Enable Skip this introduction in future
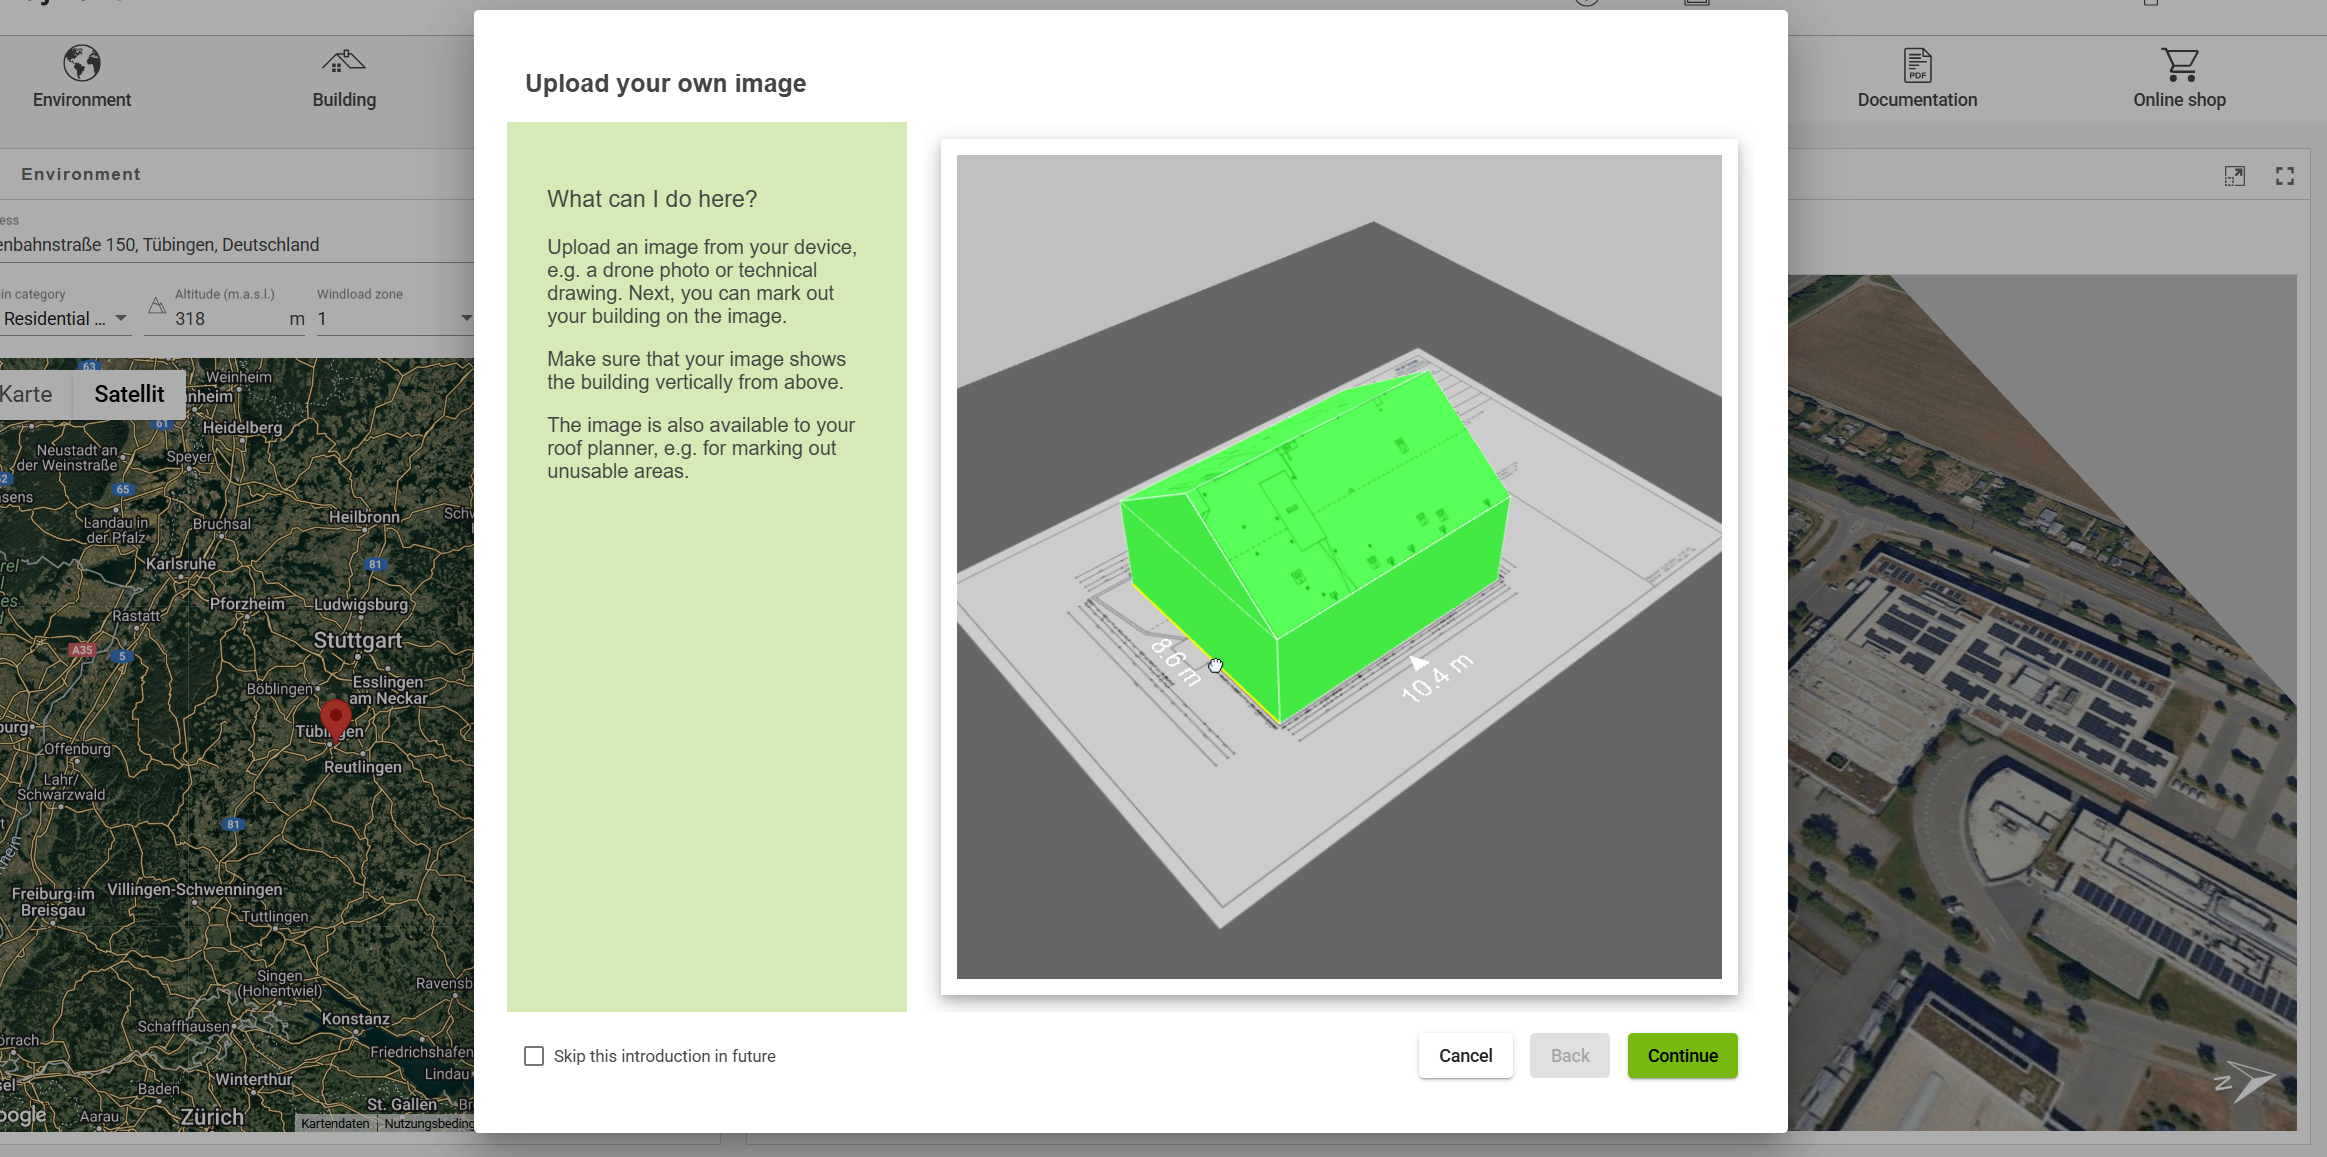The height and width of the screenshot is (1157, 2327). pyautogui.click(x=534, y=1056)
